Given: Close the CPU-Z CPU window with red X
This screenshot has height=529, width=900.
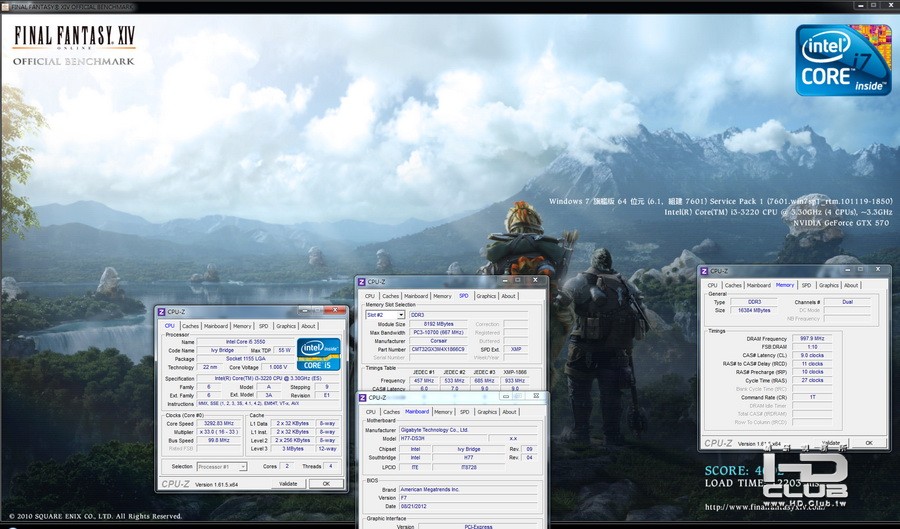Looking at the screenshot, I should tap(334, 310).
